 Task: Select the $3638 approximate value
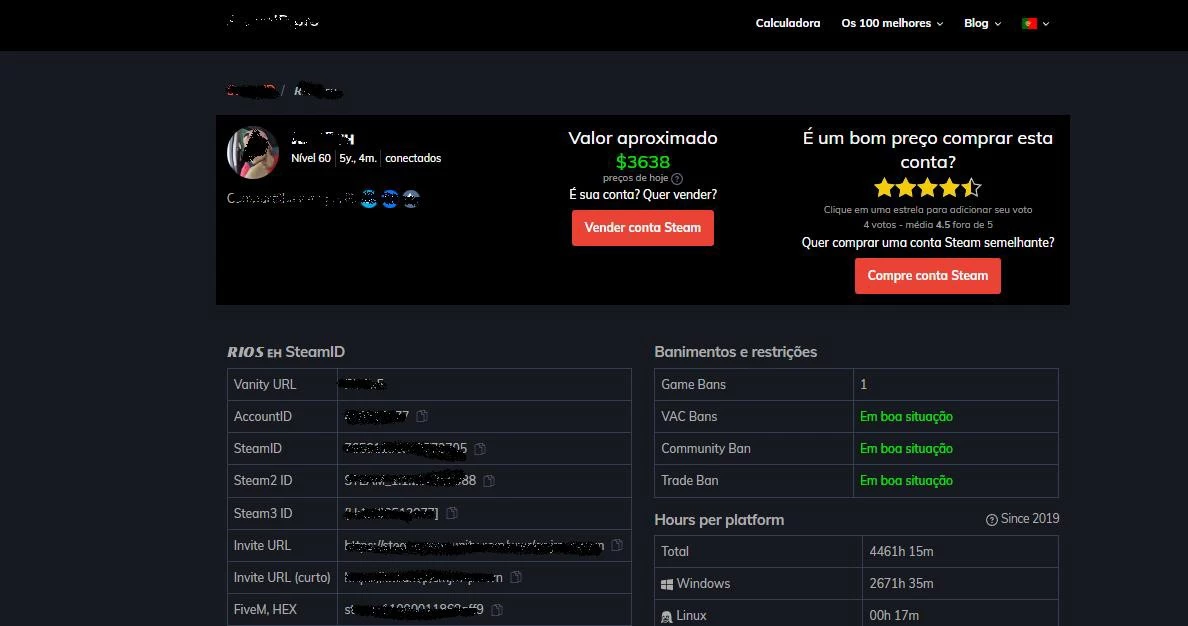pos(642,161)
